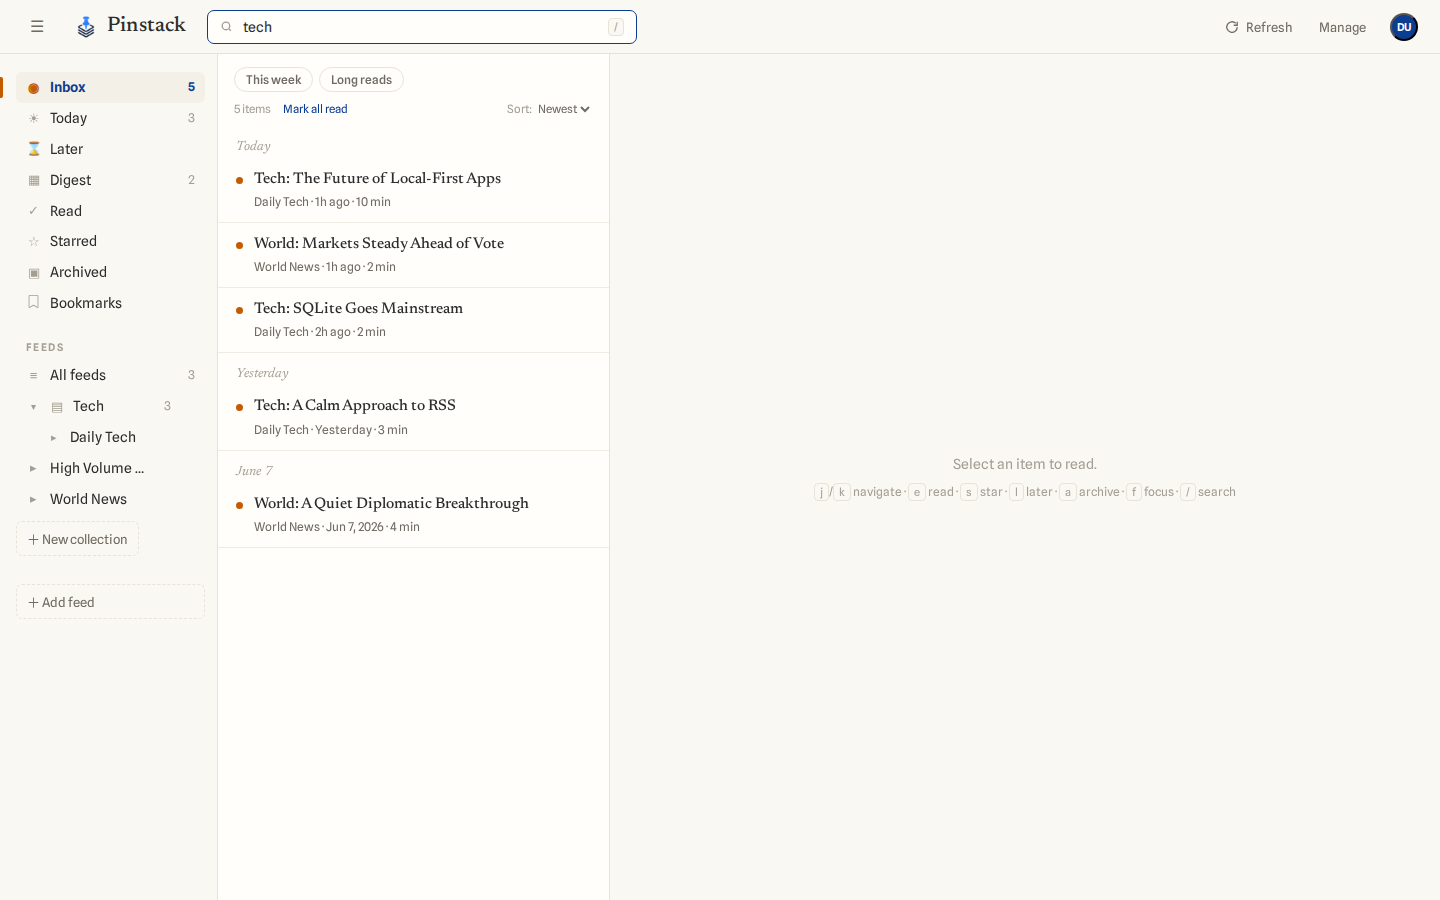
Task: Expand the Daily Tech feed arrow
Action: pyautogui.click(x=54, y=438)
